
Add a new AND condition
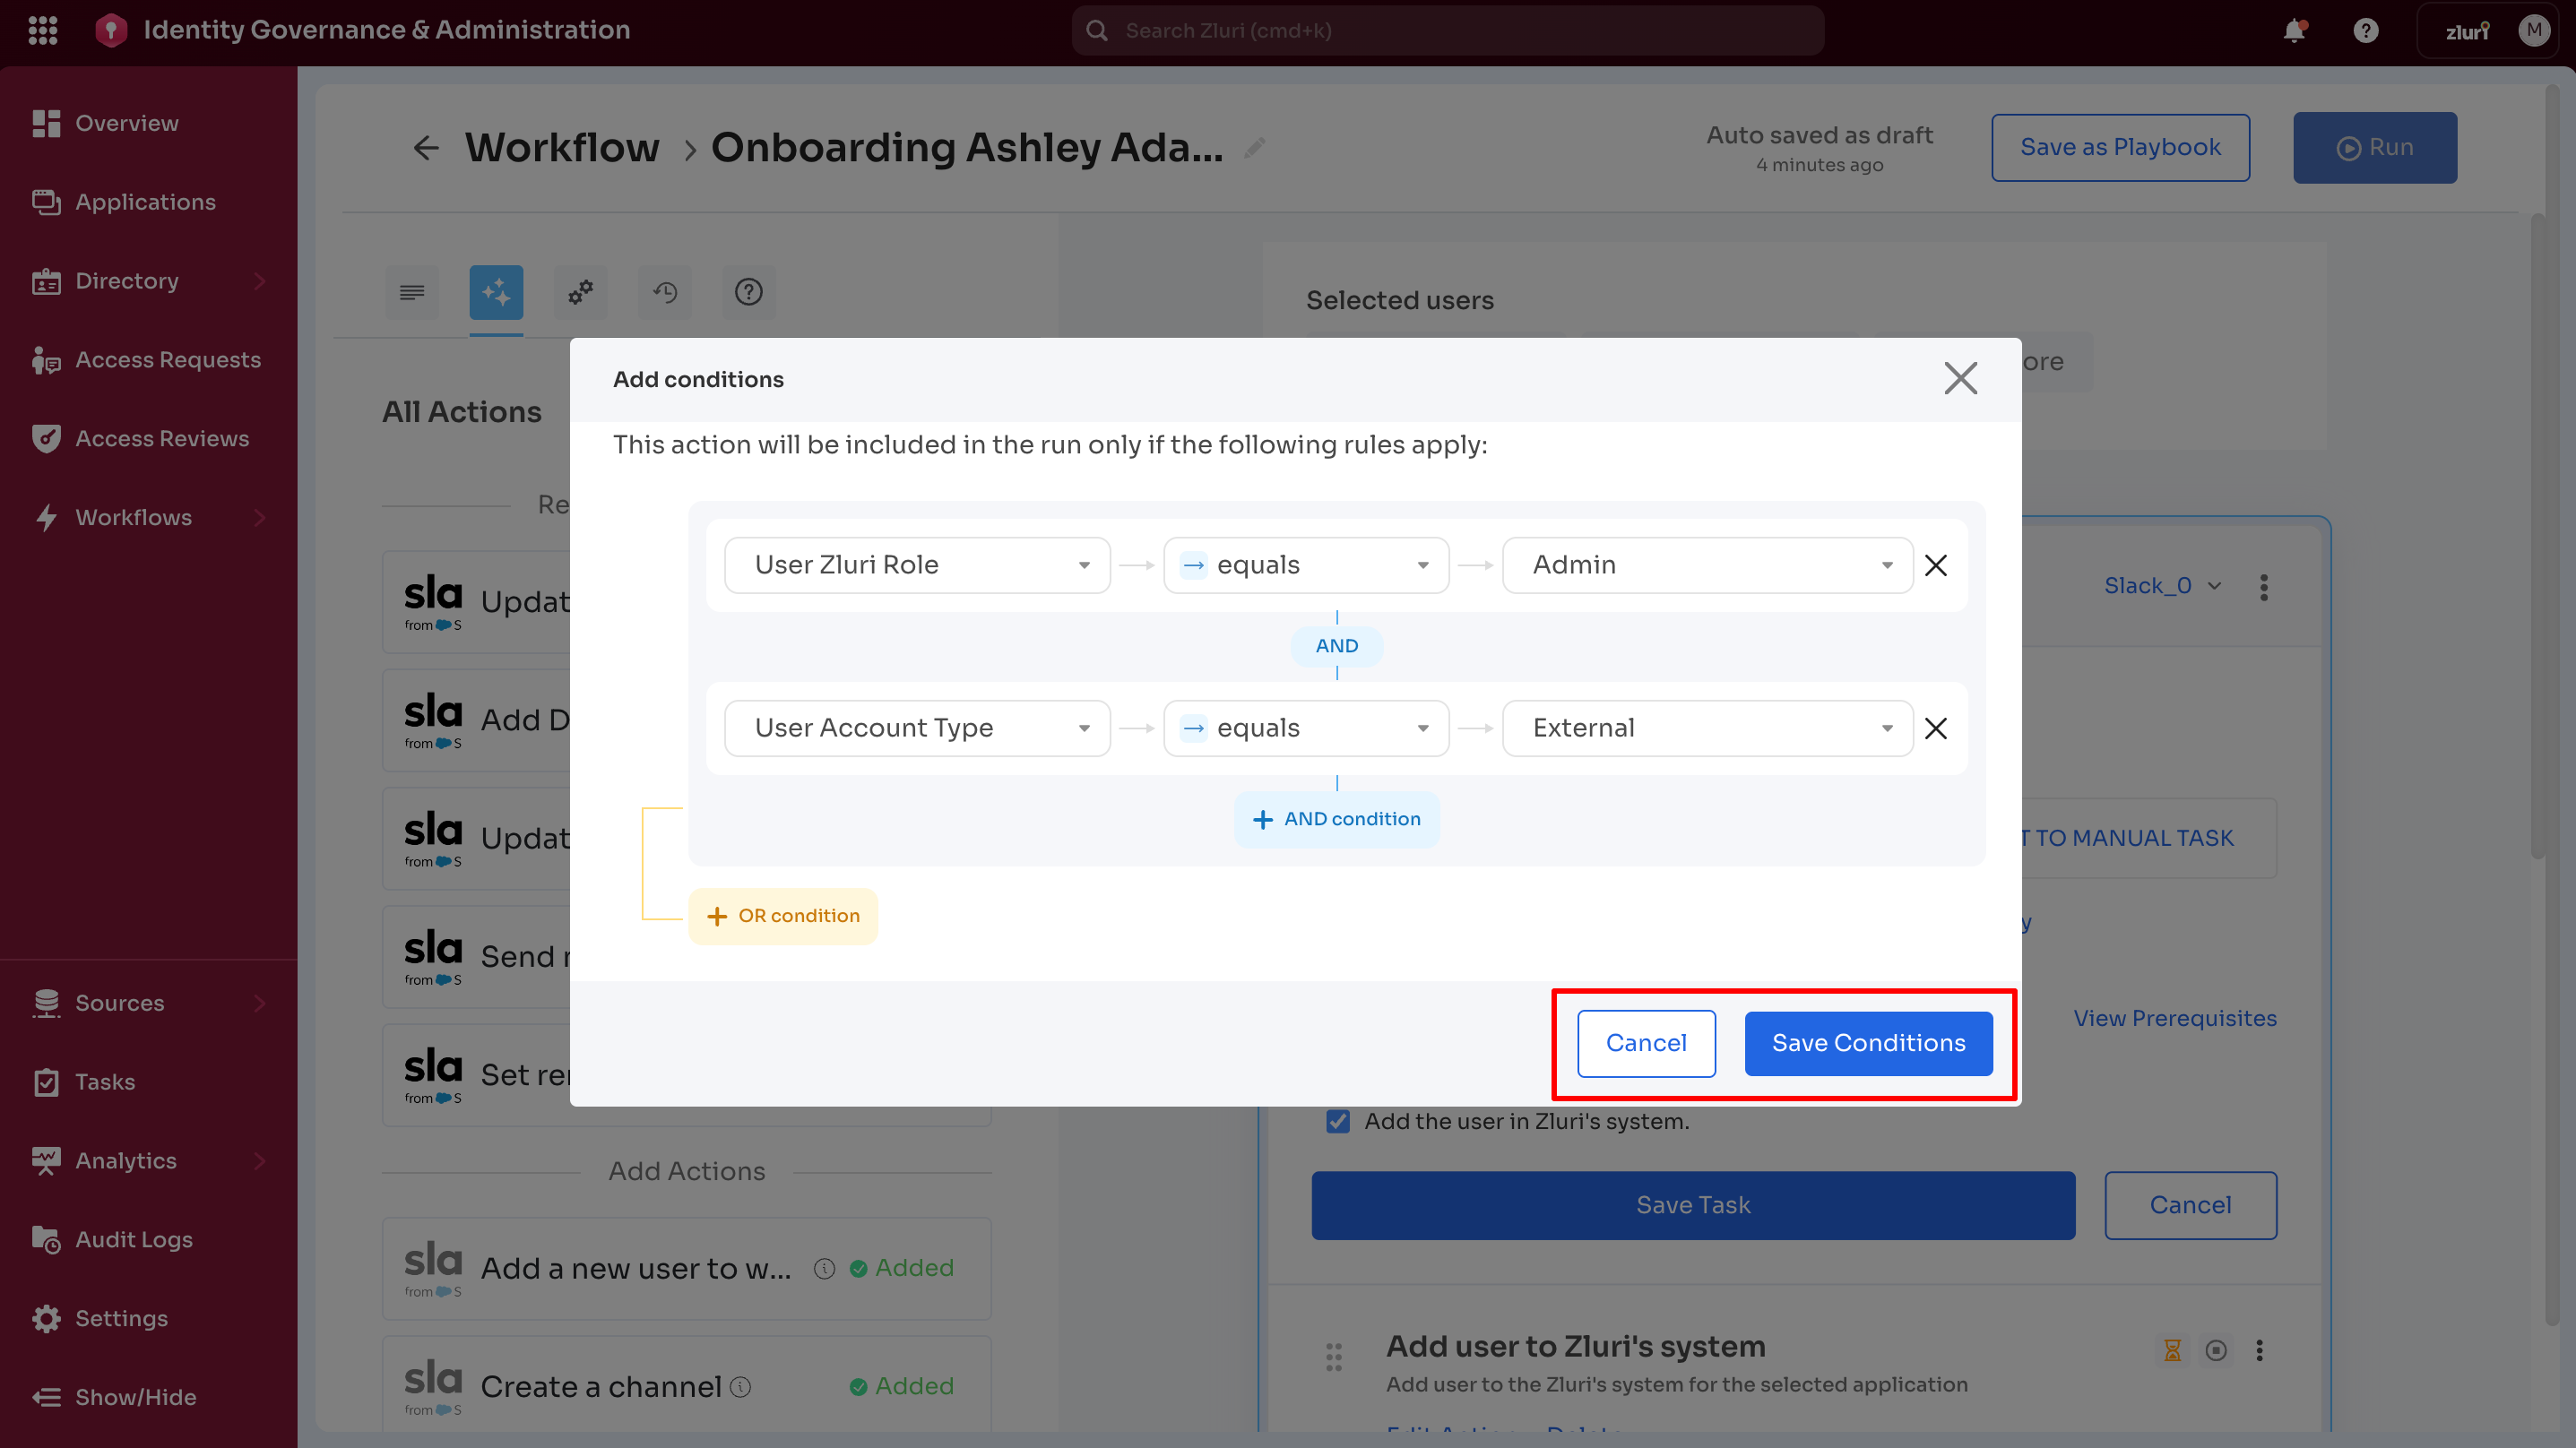(1336, 819)
